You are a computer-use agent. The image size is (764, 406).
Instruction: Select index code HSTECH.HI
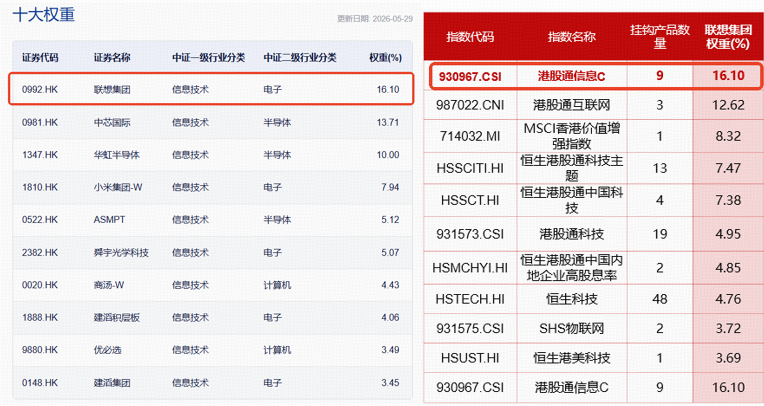coord(470,299)
